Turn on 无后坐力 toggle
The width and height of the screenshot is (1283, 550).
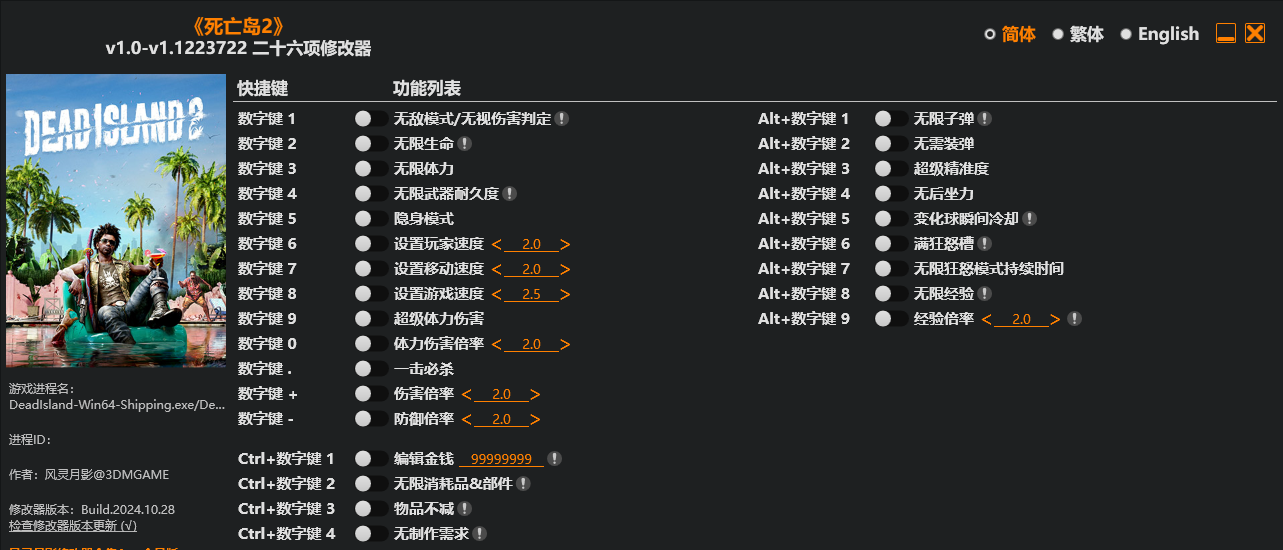891,194
